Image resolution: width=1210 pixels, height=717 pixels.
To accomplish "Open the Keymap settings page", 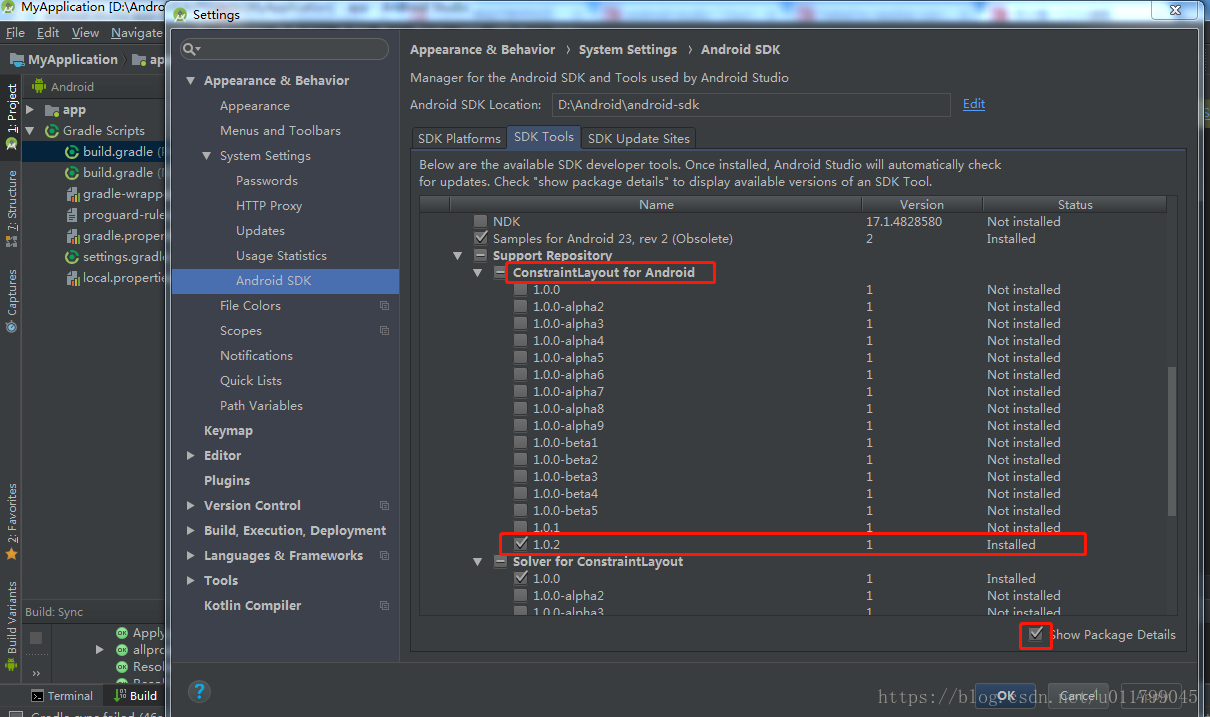I will (228, 431).
